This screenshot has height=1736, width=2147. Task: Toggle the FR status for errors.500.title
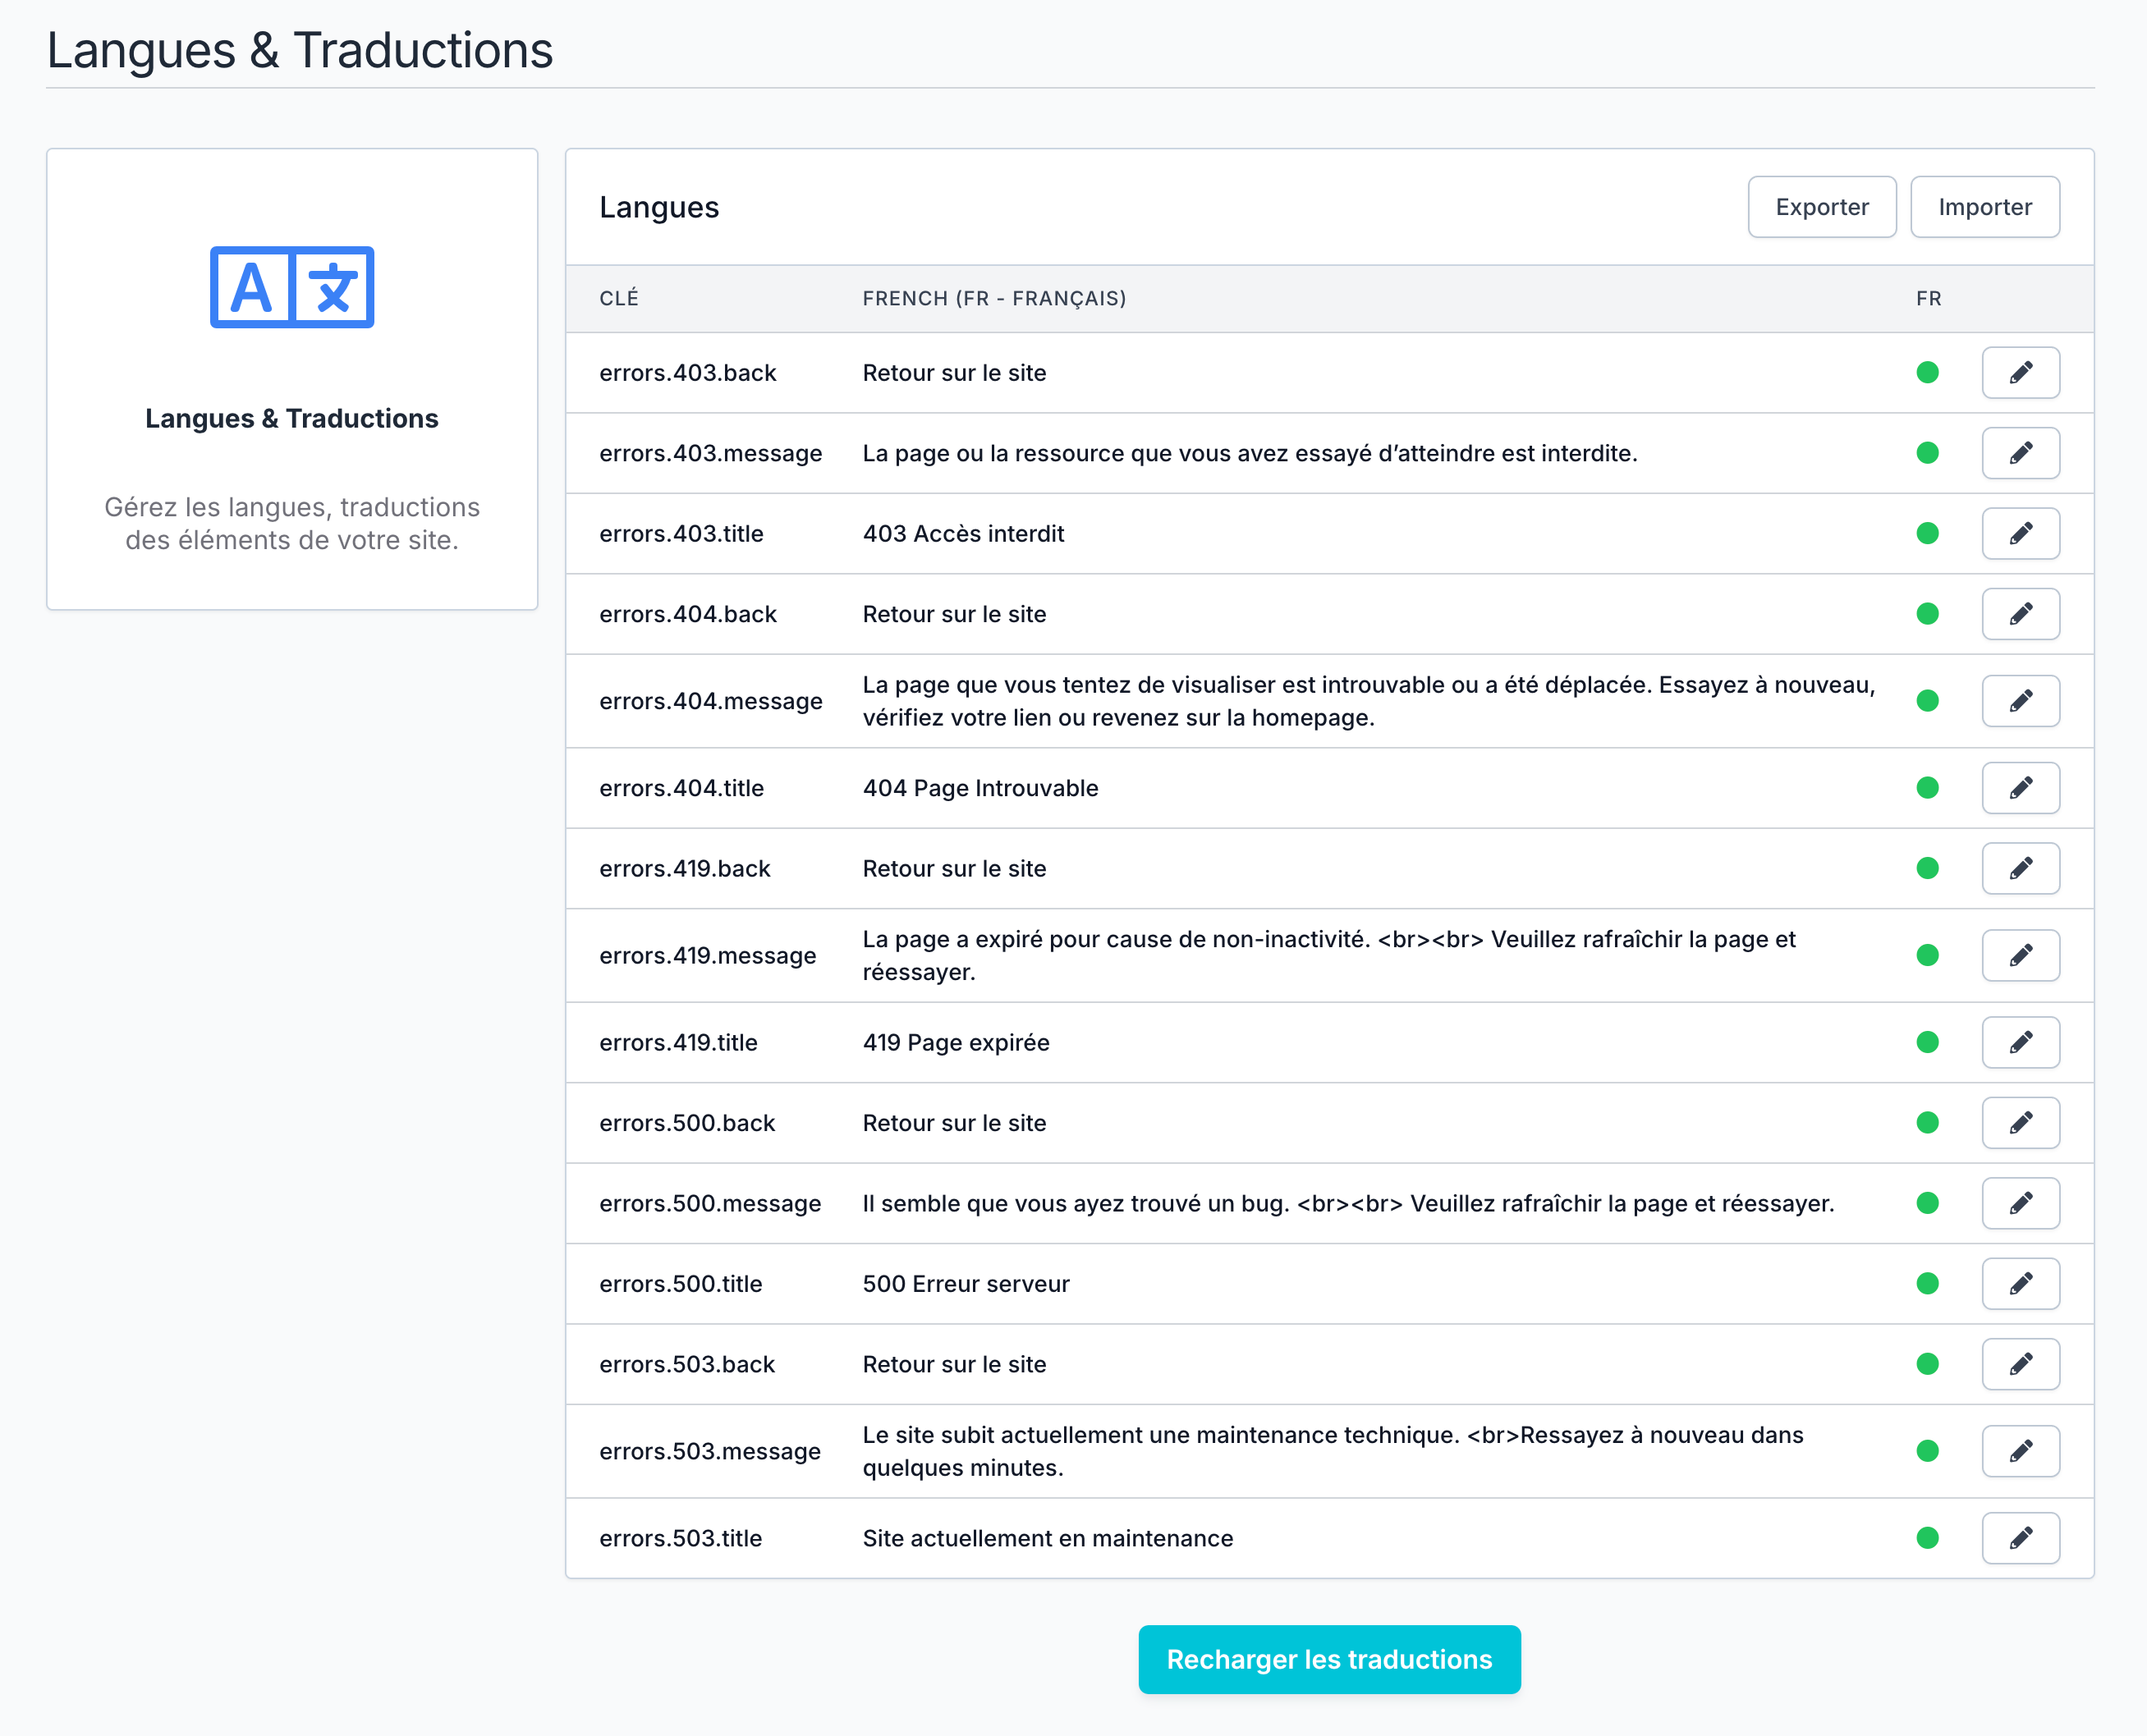click(x=1927, y=1283)
